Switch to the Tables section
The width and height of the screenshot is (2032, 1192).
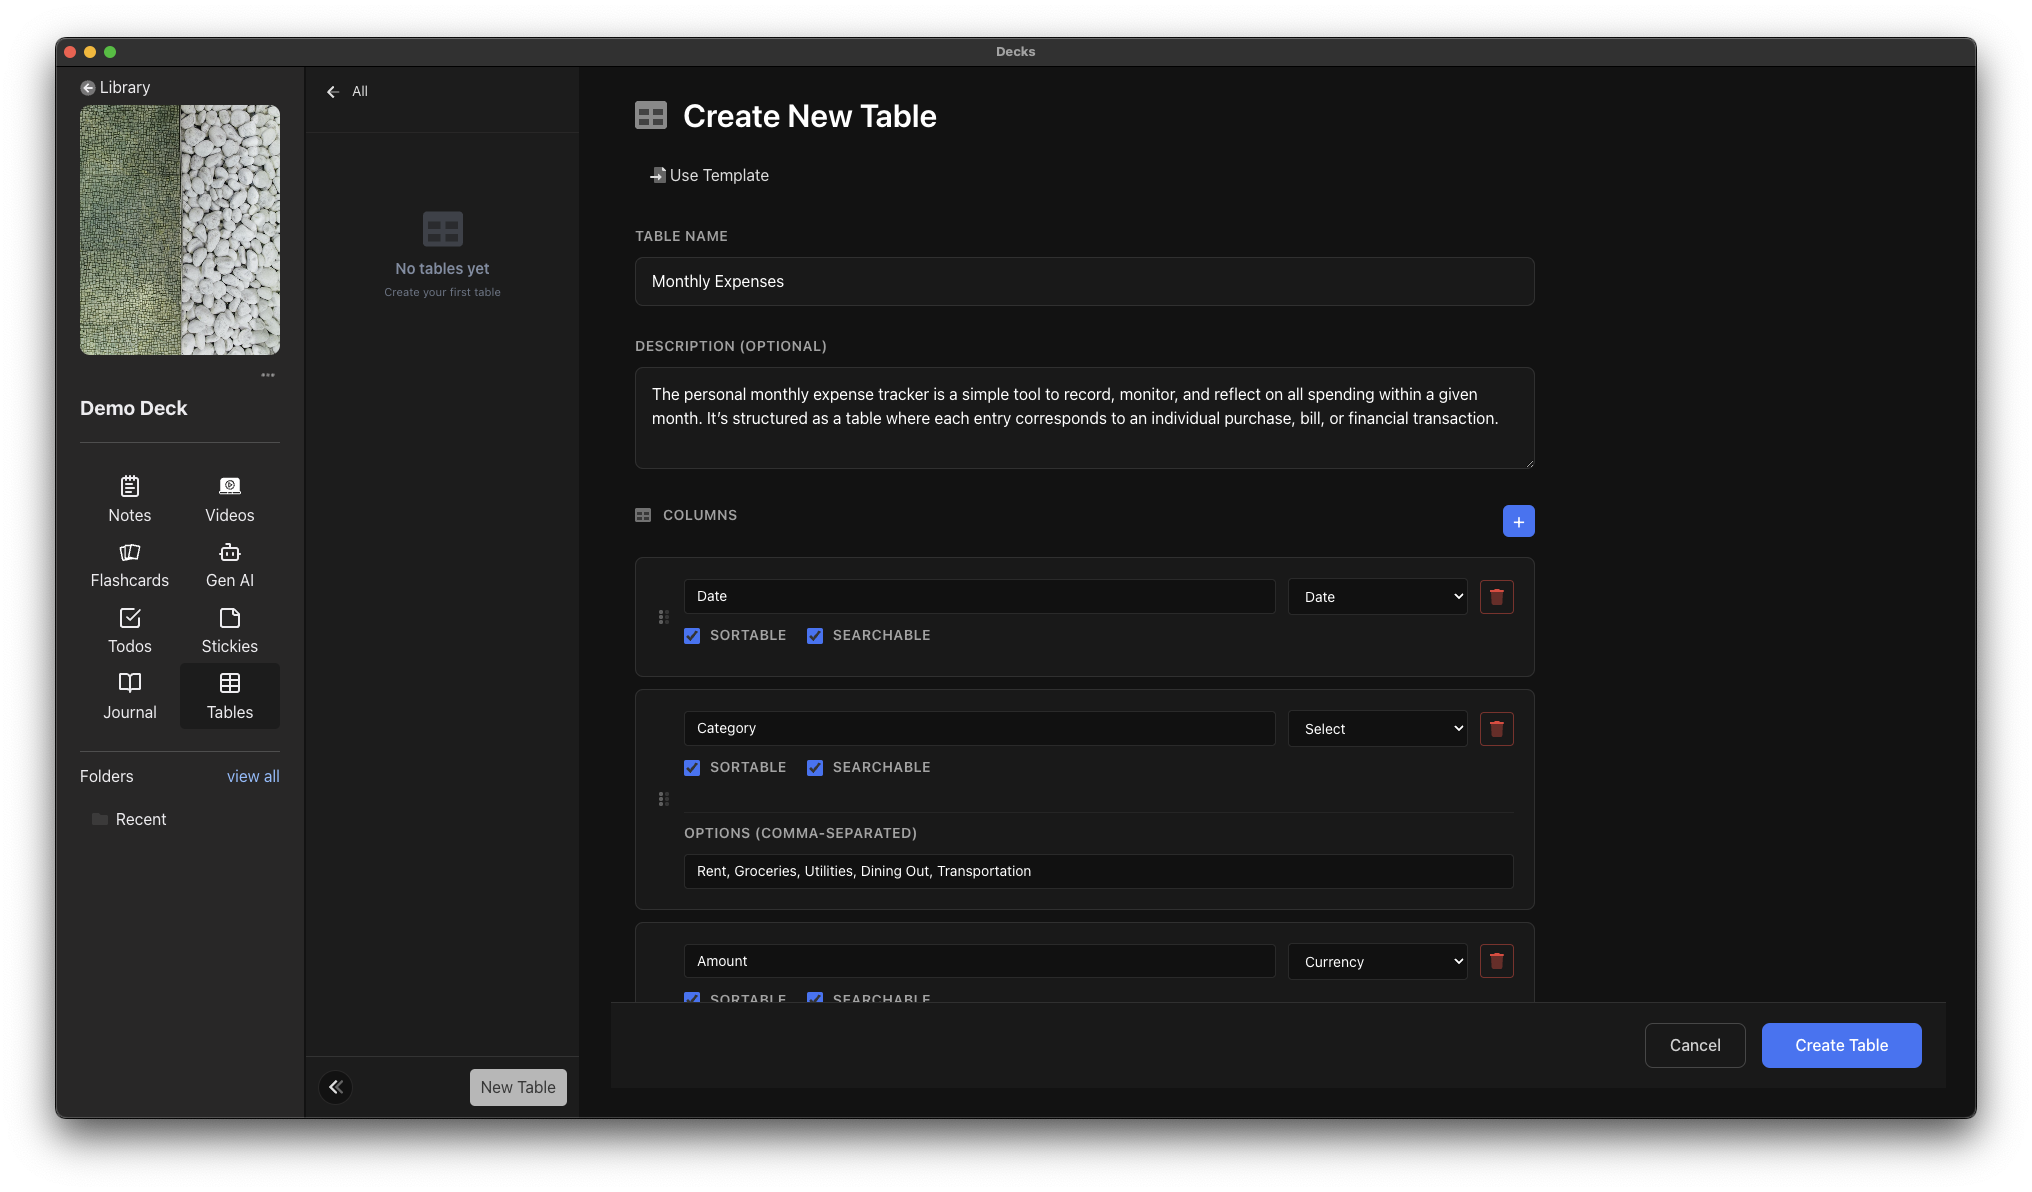[229, 696]
